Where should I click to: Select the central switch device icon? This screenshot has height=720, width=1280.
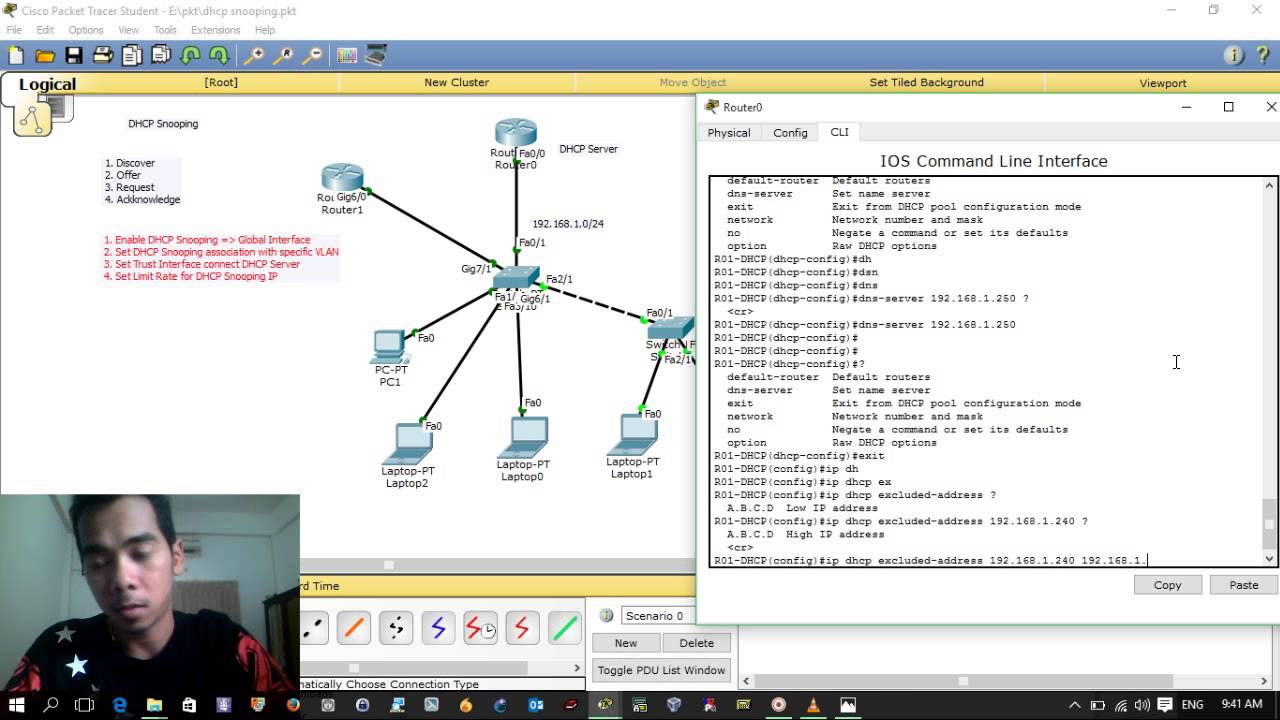coord(516,278)
